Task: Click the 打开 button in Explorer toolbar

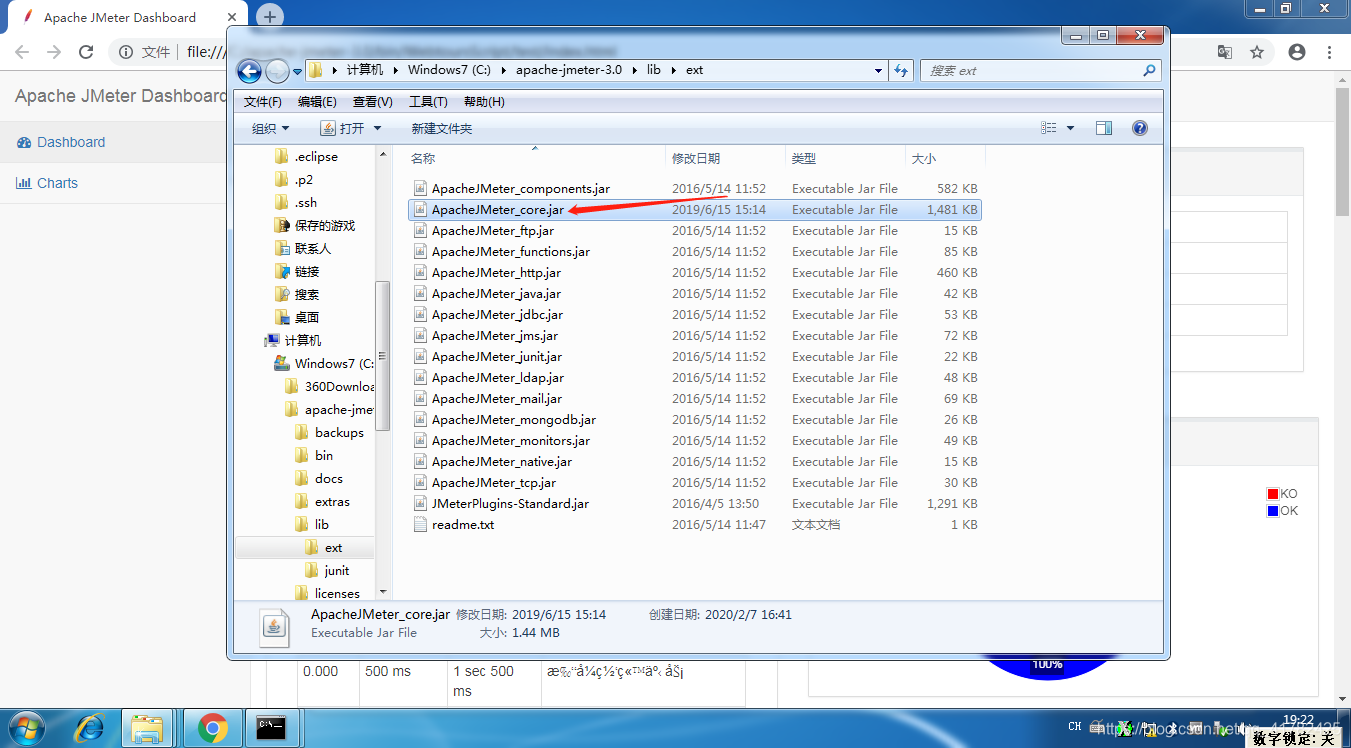Action: click(x=341, y=128)
